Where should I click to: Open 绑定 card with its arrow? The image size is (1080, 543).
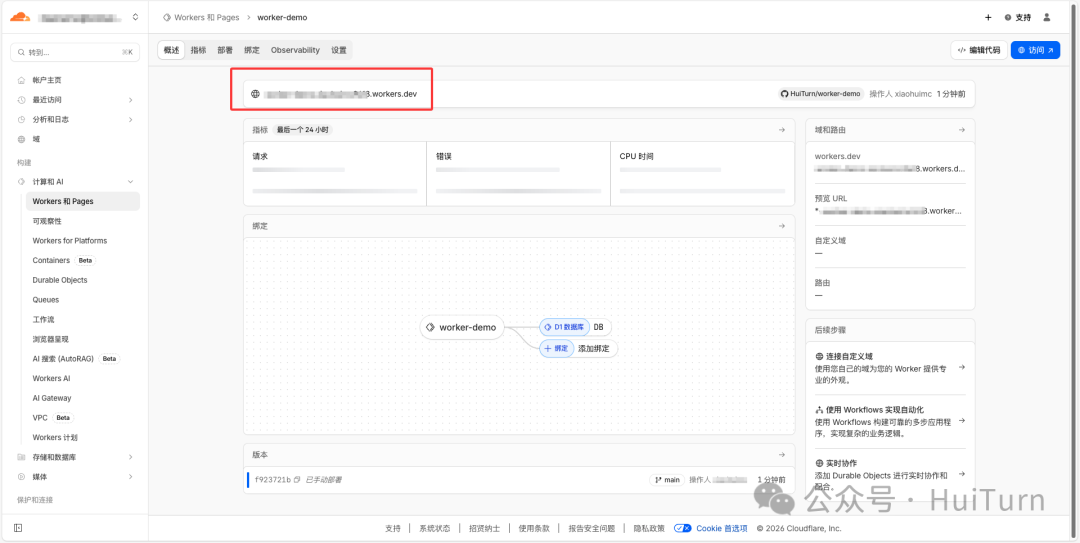pyautogui.click(x=781, y=226)
